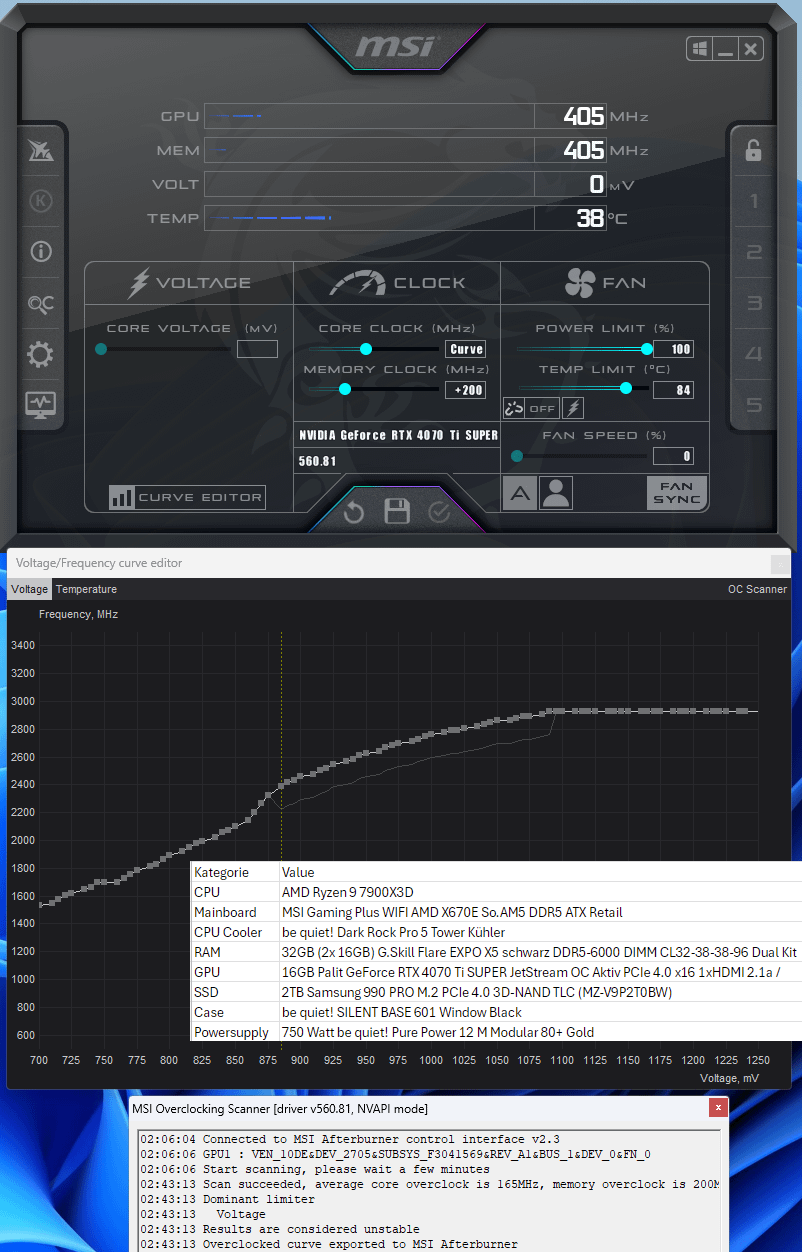Click the power limit slider handle

tap(647, 349)
